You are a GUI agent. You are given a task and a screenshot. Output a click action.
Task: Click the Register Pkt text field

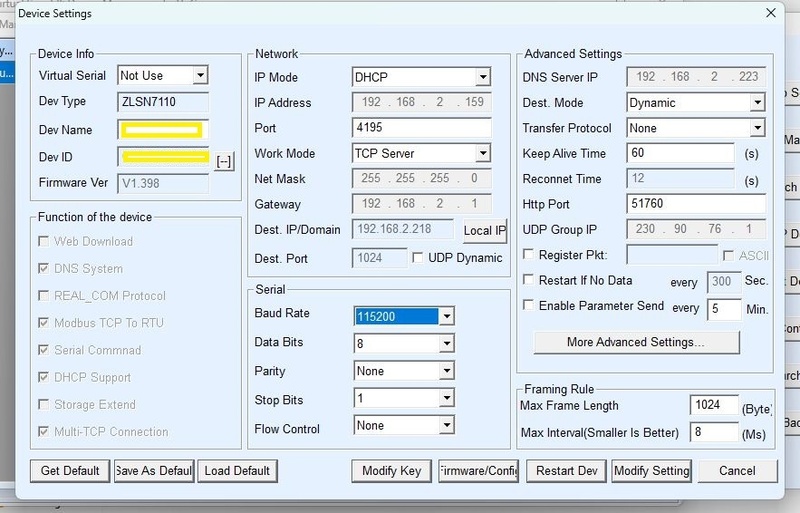[672, 254]
